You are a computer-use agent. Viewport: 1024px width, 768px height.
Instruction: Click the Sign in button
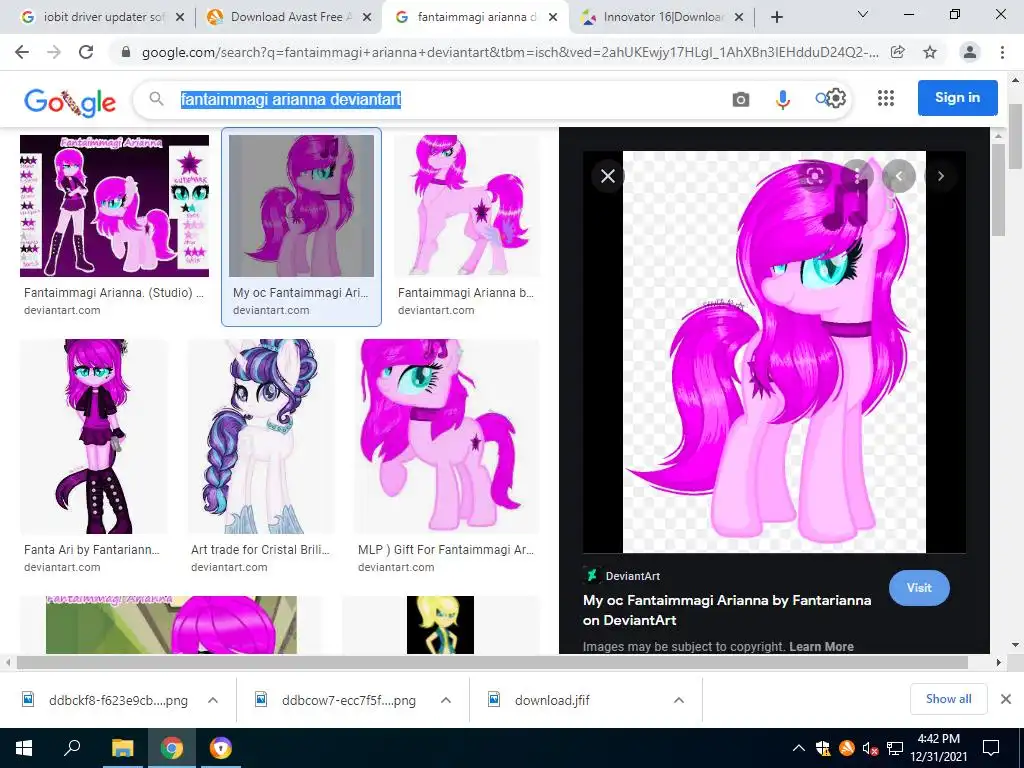pyautogui.click(x=957, y=98)
